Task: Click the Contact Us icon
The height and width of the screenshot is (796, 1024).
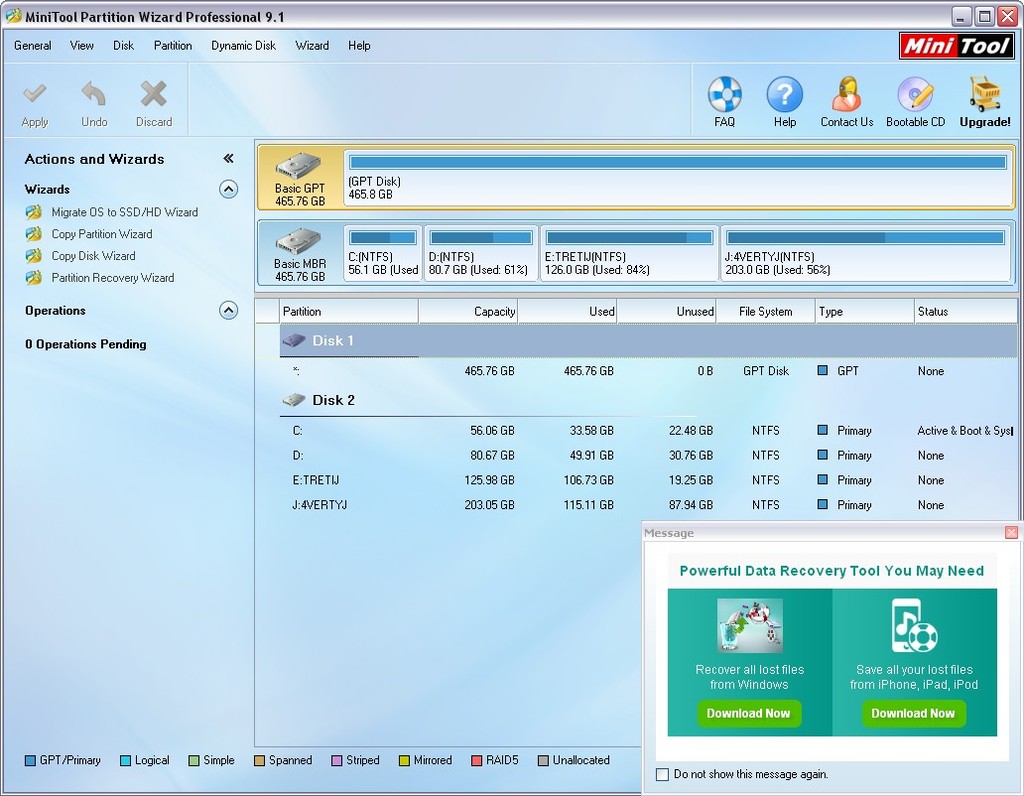Action: coord(846,94)
